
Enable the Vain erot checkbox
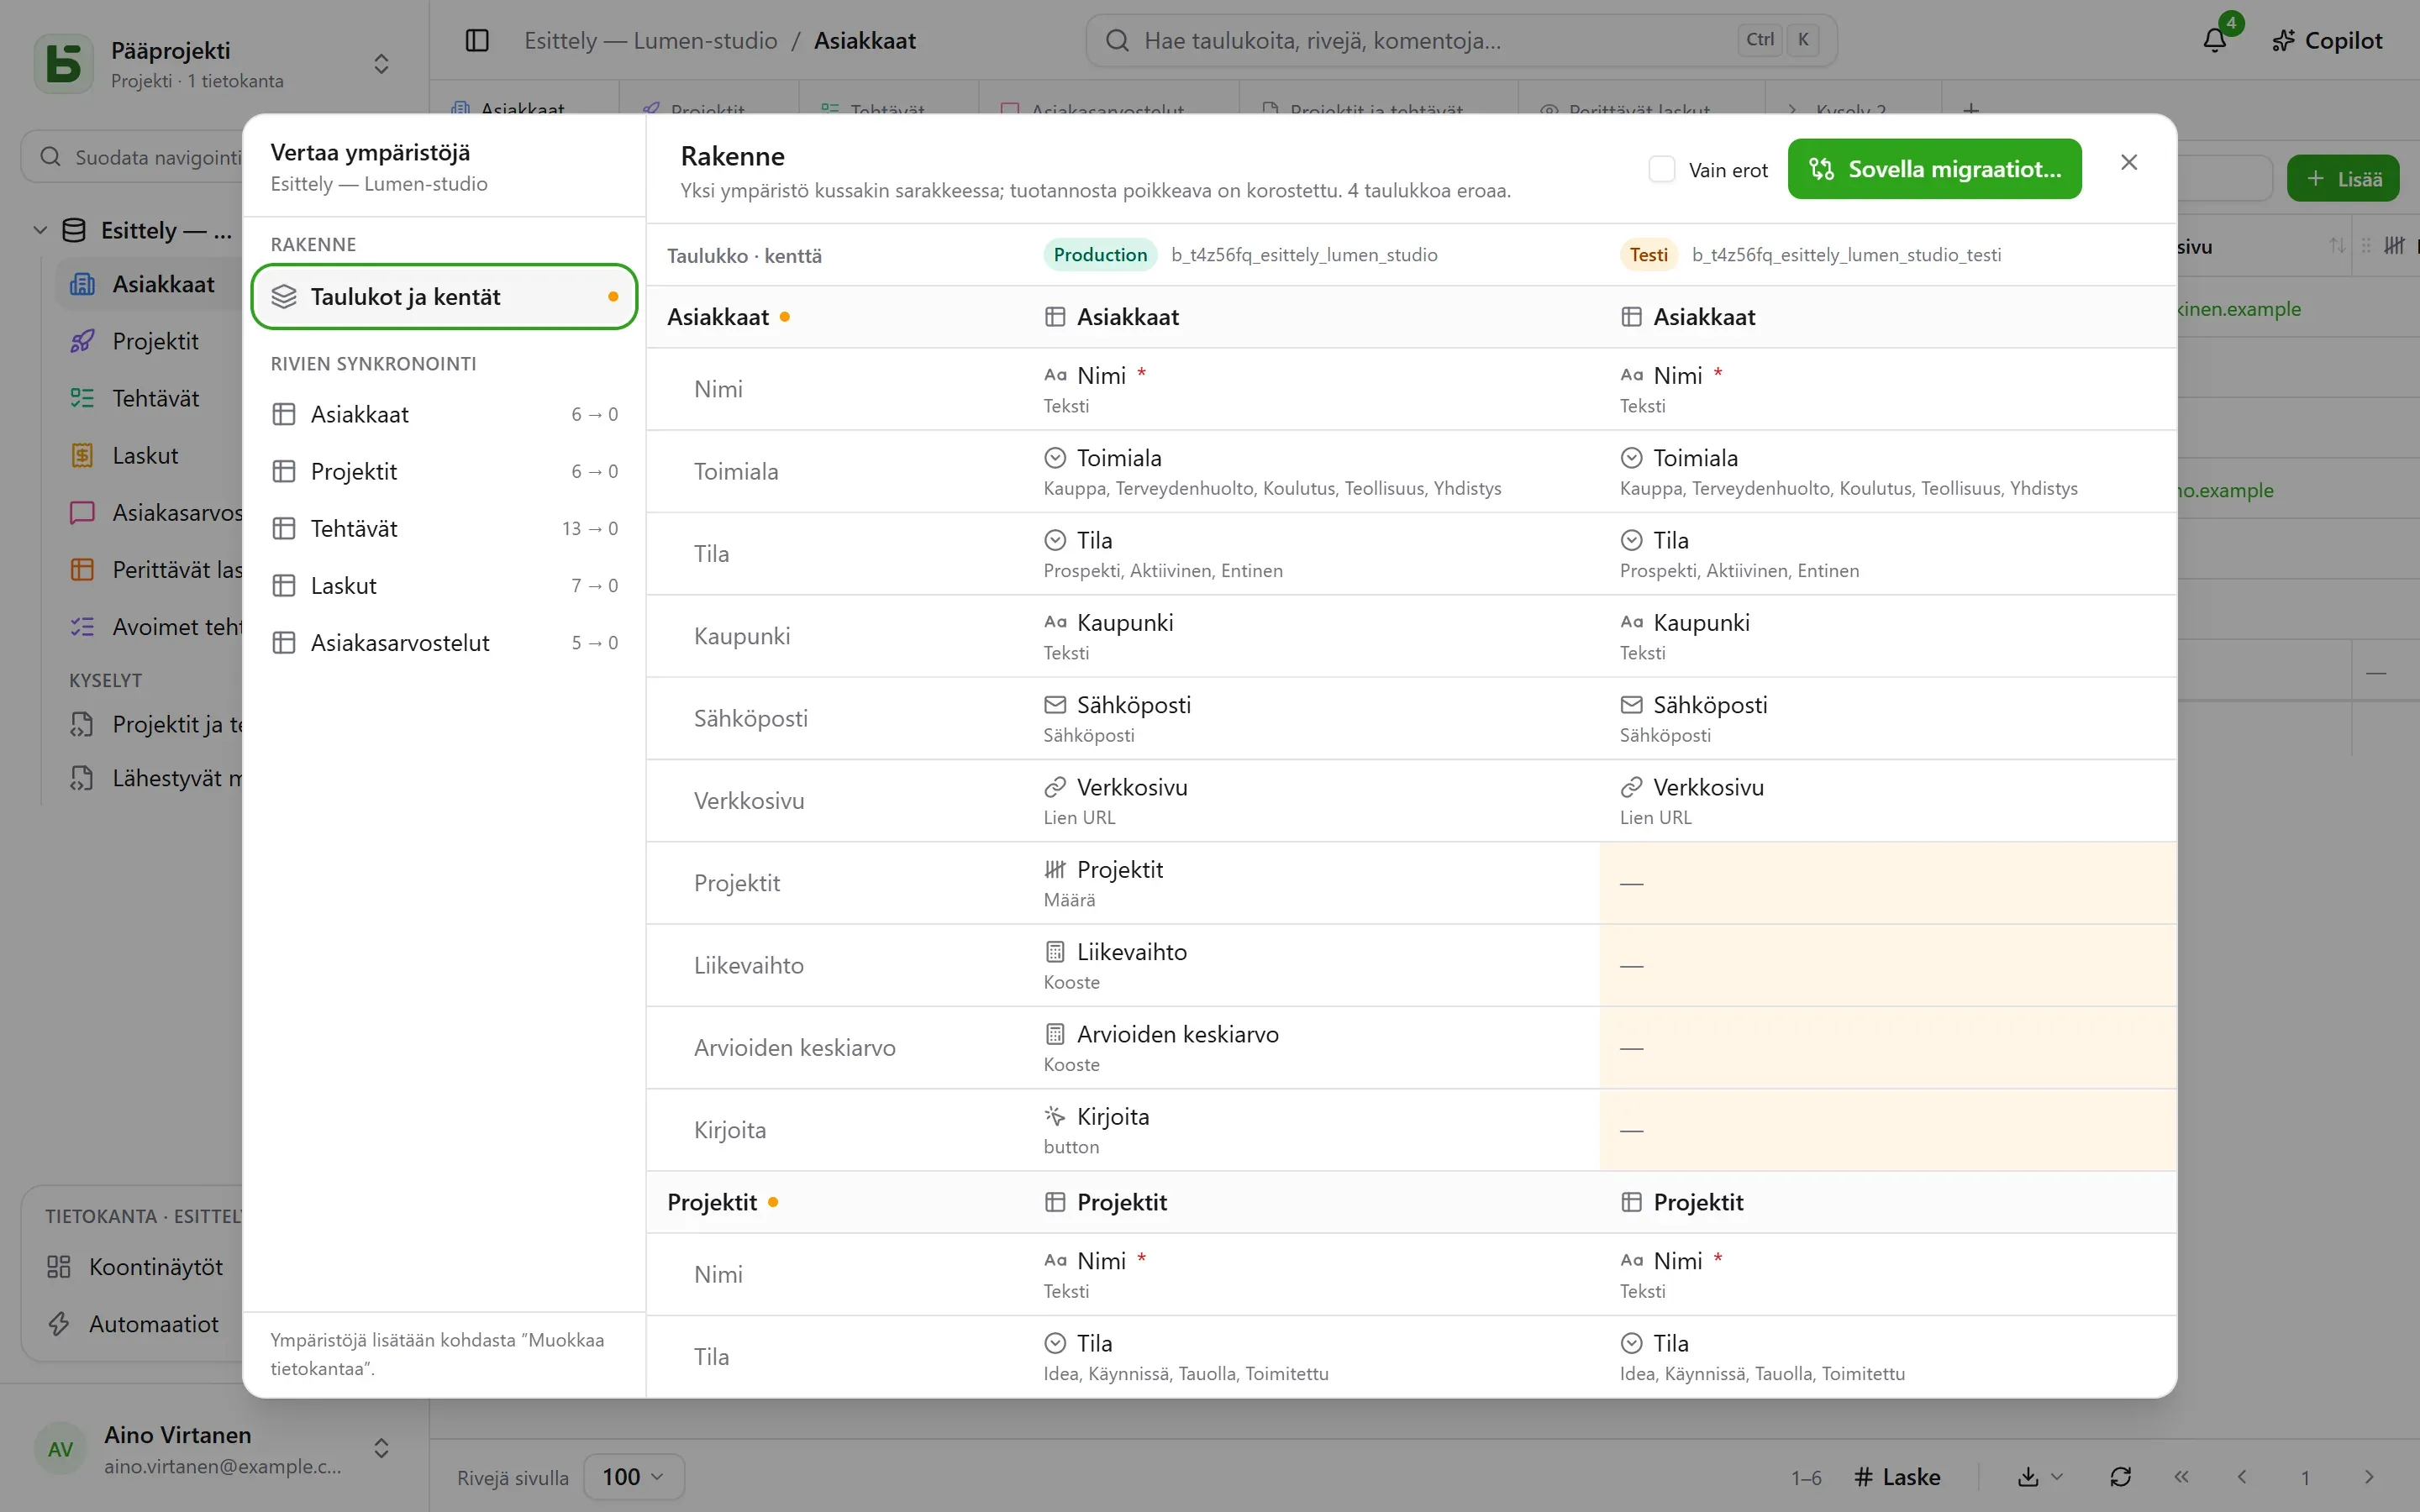click(1661, 170)
